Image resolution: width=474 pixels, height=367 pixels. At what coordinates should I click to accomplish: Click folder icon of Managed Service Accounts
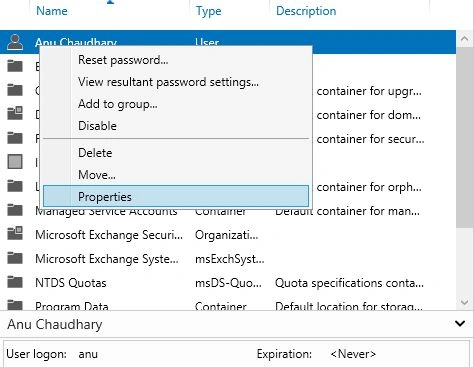pyautogui.click(x=15, y=210)
